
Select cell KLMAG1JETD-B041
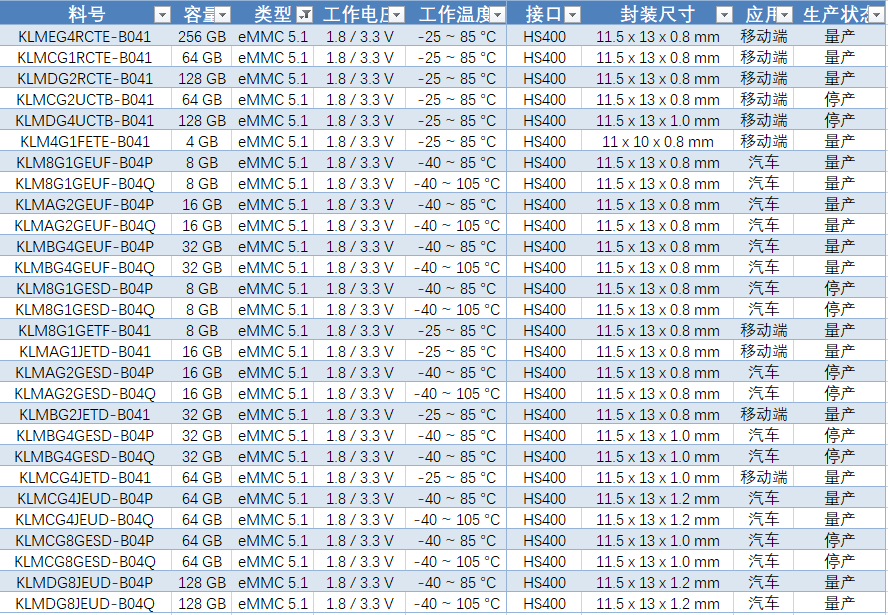(x=85, y=352)
